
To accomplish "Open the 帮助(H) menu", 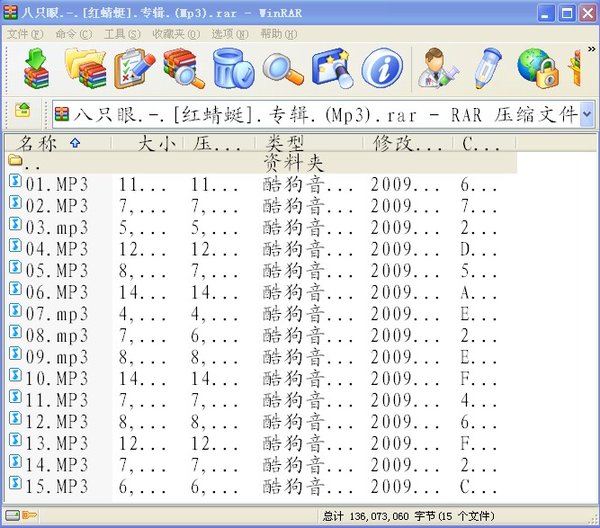I will pyautogui.click(x=279, y=34).
